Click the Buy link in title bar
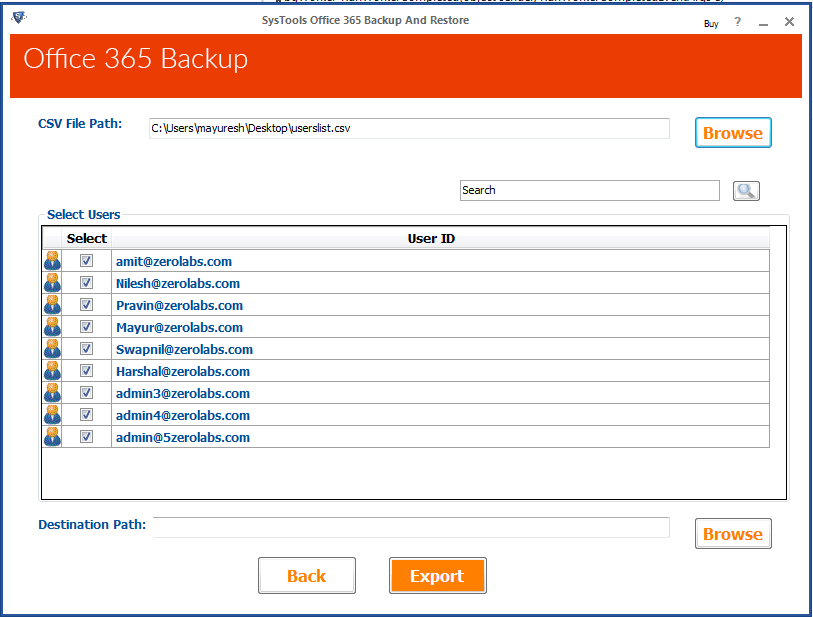 [x=711, y=24]
